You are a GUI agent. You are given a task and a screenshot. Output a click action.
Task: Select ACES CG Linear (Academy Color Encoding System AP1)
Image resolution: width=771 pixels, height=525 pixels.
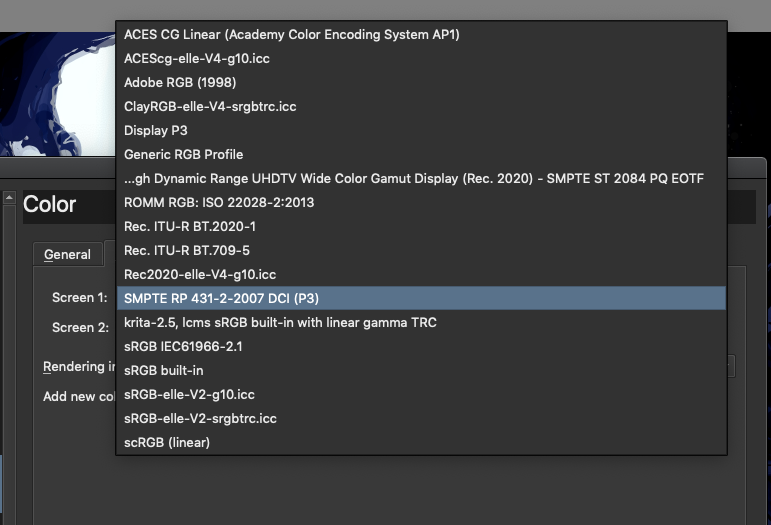click(x=291, y=34)
